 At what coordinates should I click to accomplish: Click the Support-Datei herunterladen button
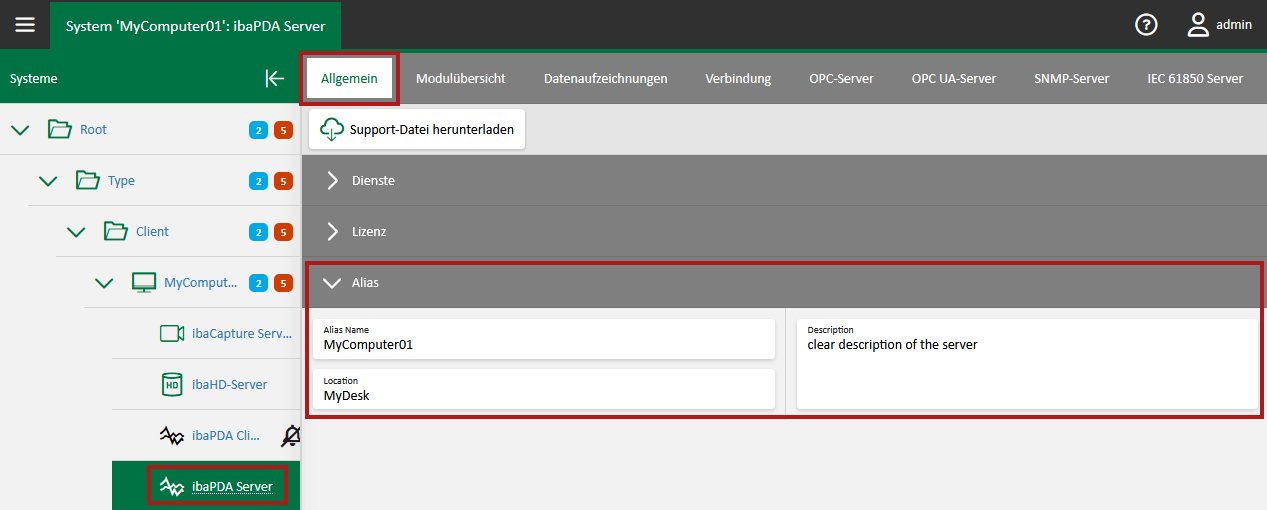[417, 129]
